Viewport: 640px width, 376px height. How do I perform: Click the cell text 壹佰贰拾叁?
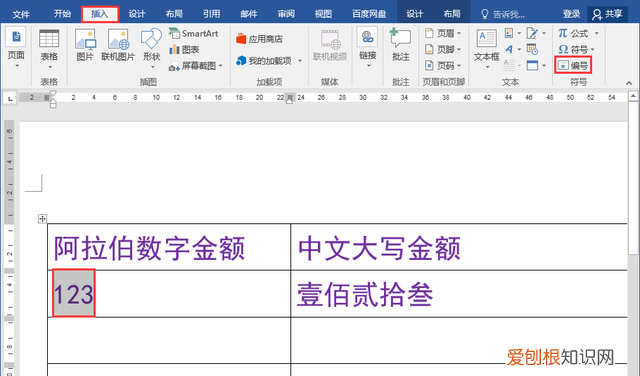(x=364, y=294)
